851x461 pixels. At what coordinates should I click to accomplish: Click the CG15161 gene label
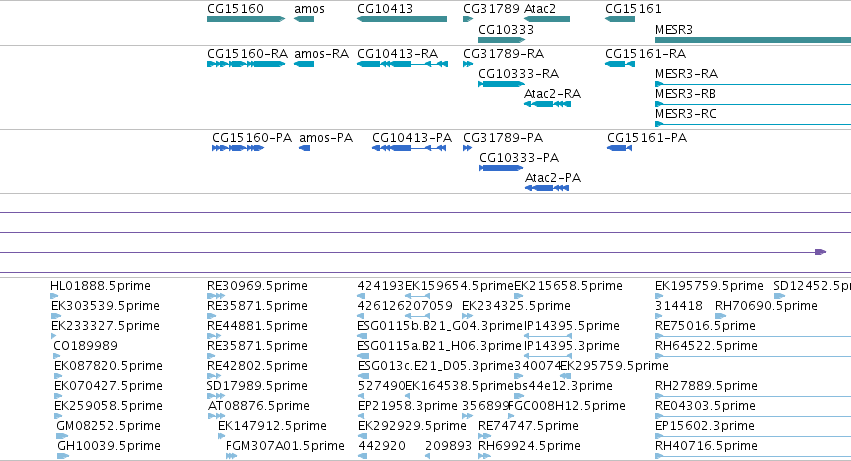tap(633, 9)
